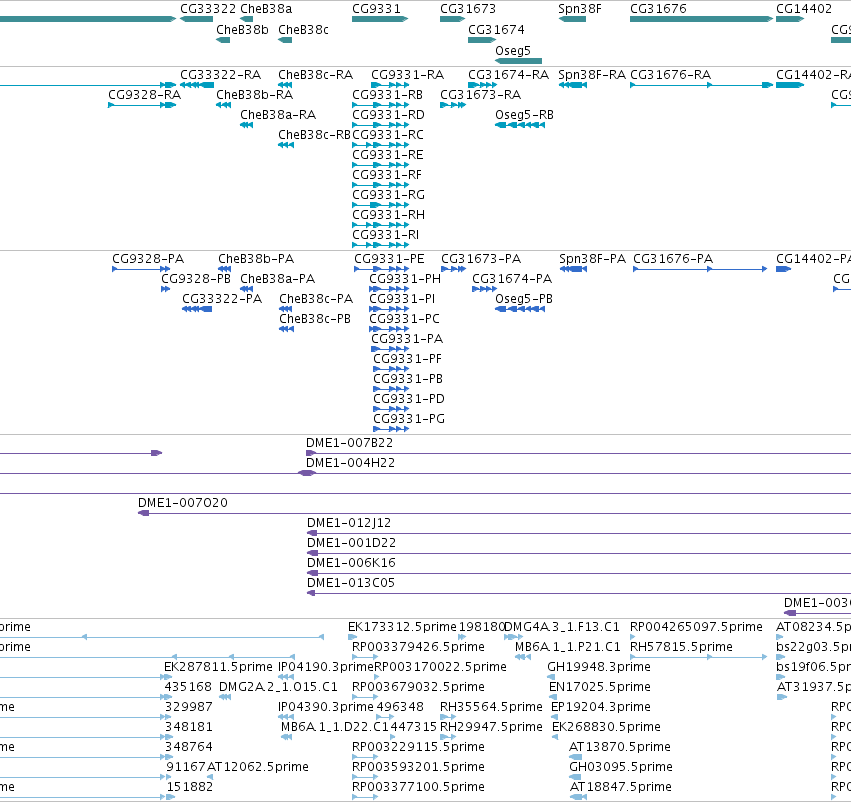The image size is (851, 802).
Task: Select protein CG9331-PF
Action: (x=391, y=369)
